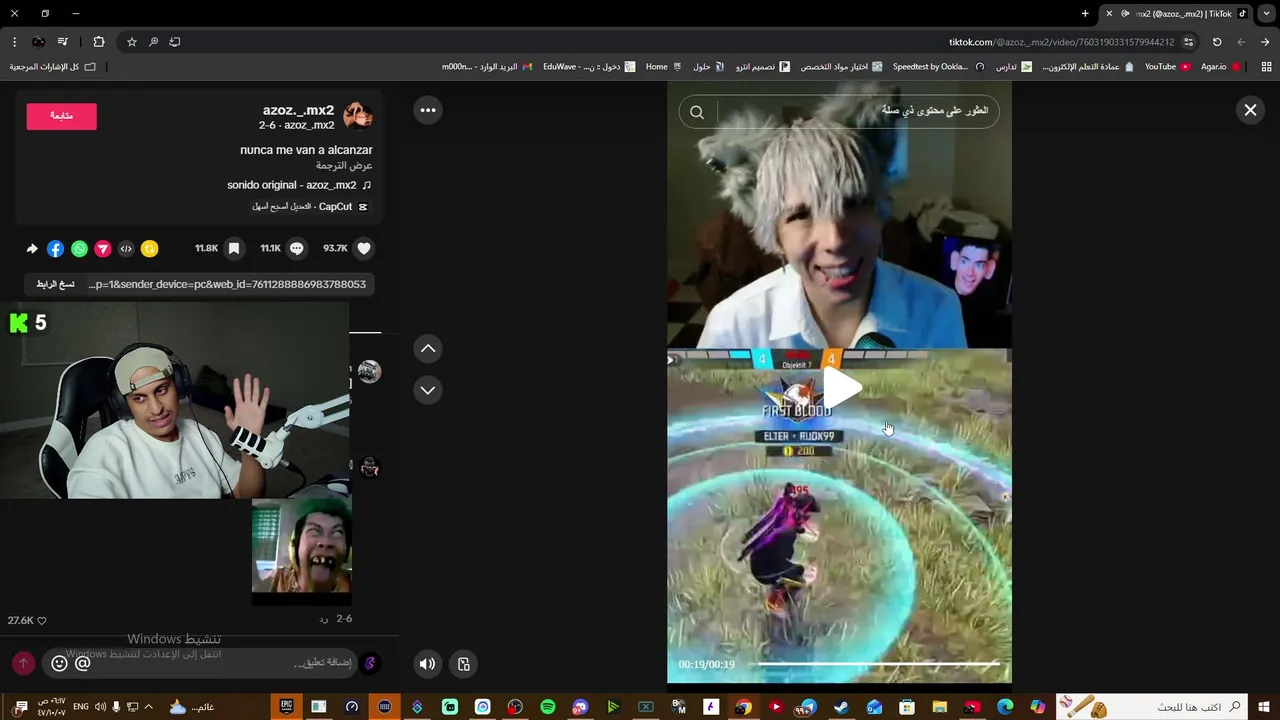Open the laughing face image in the comment
The height and width of the screenshot is (720, 1280).
point(301,548)
